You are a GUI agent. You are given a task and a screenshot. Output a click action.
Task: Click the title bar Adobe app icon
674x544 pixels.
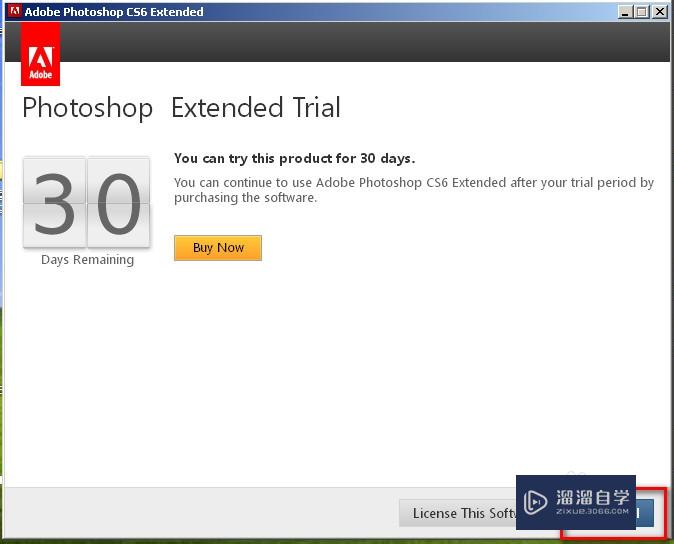15,11
